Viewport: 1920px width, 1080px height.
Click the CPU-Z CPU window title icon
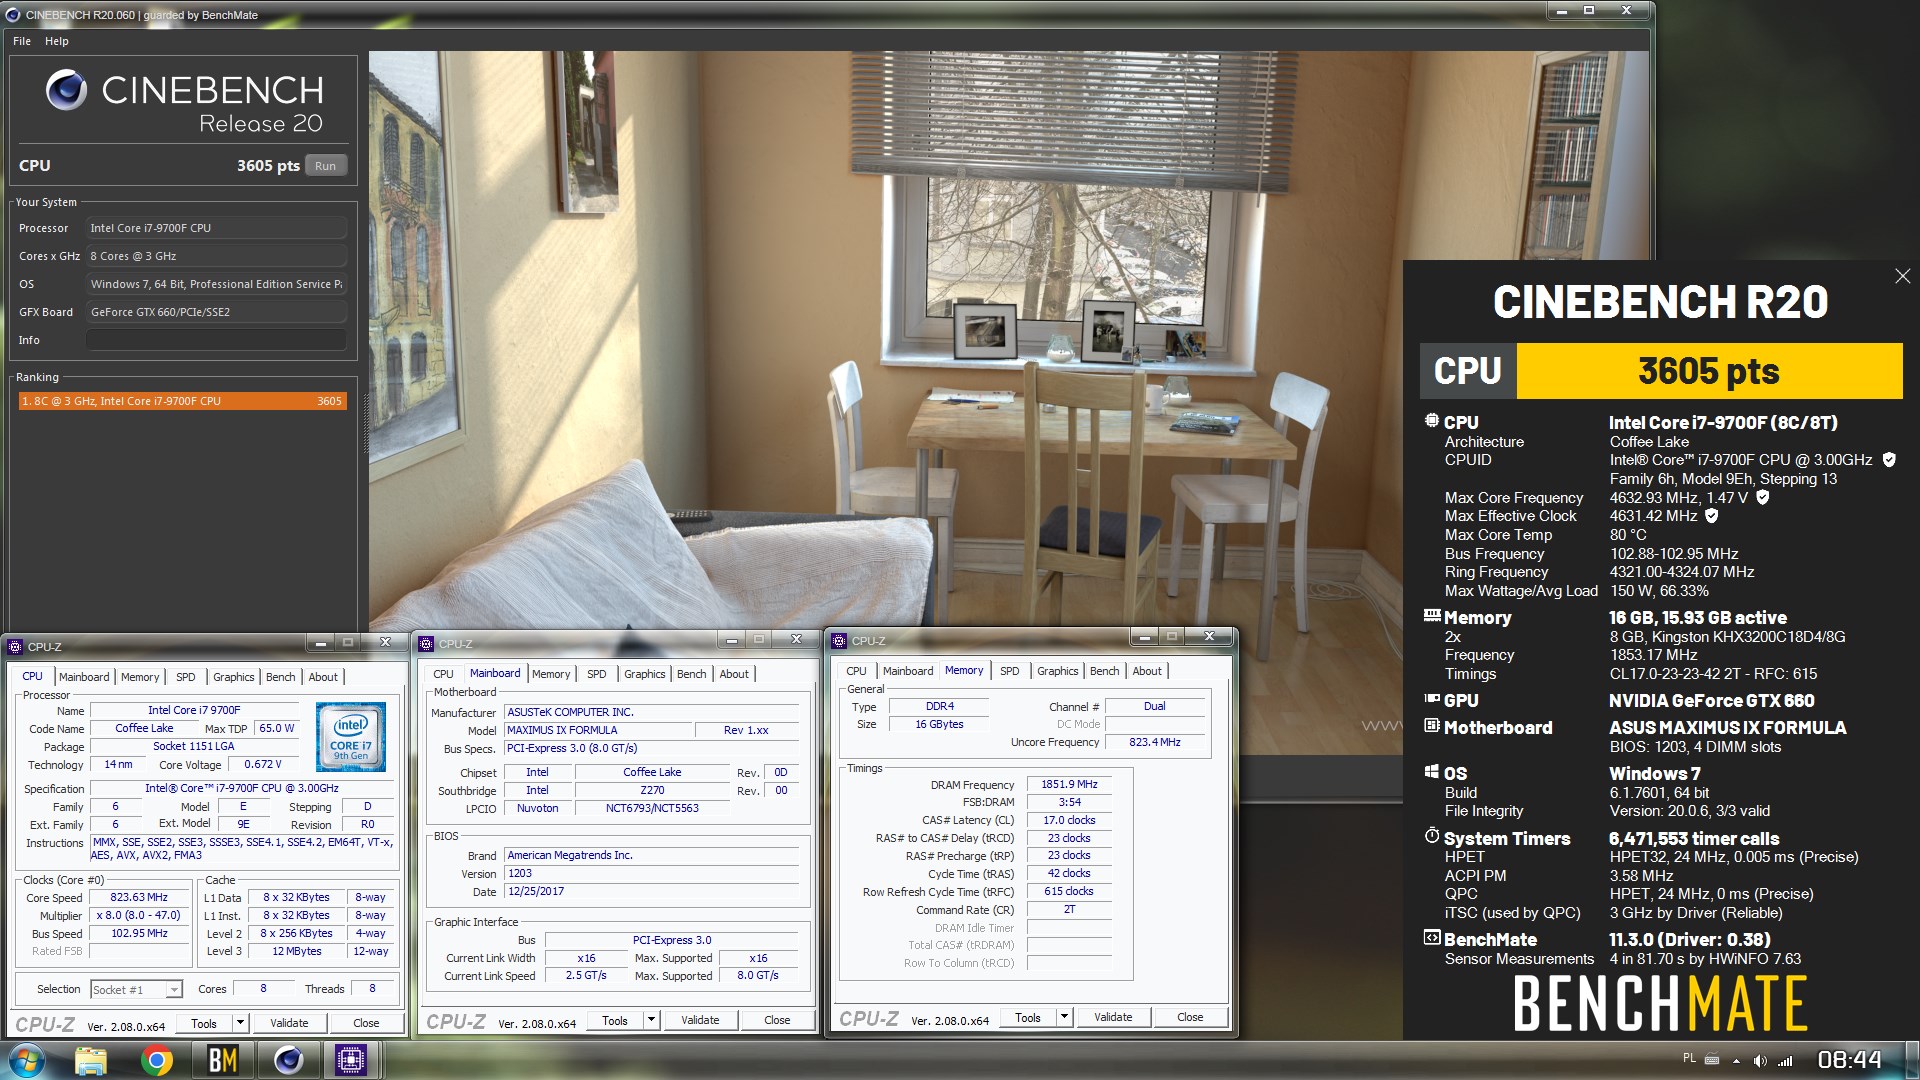pos(16,647)
